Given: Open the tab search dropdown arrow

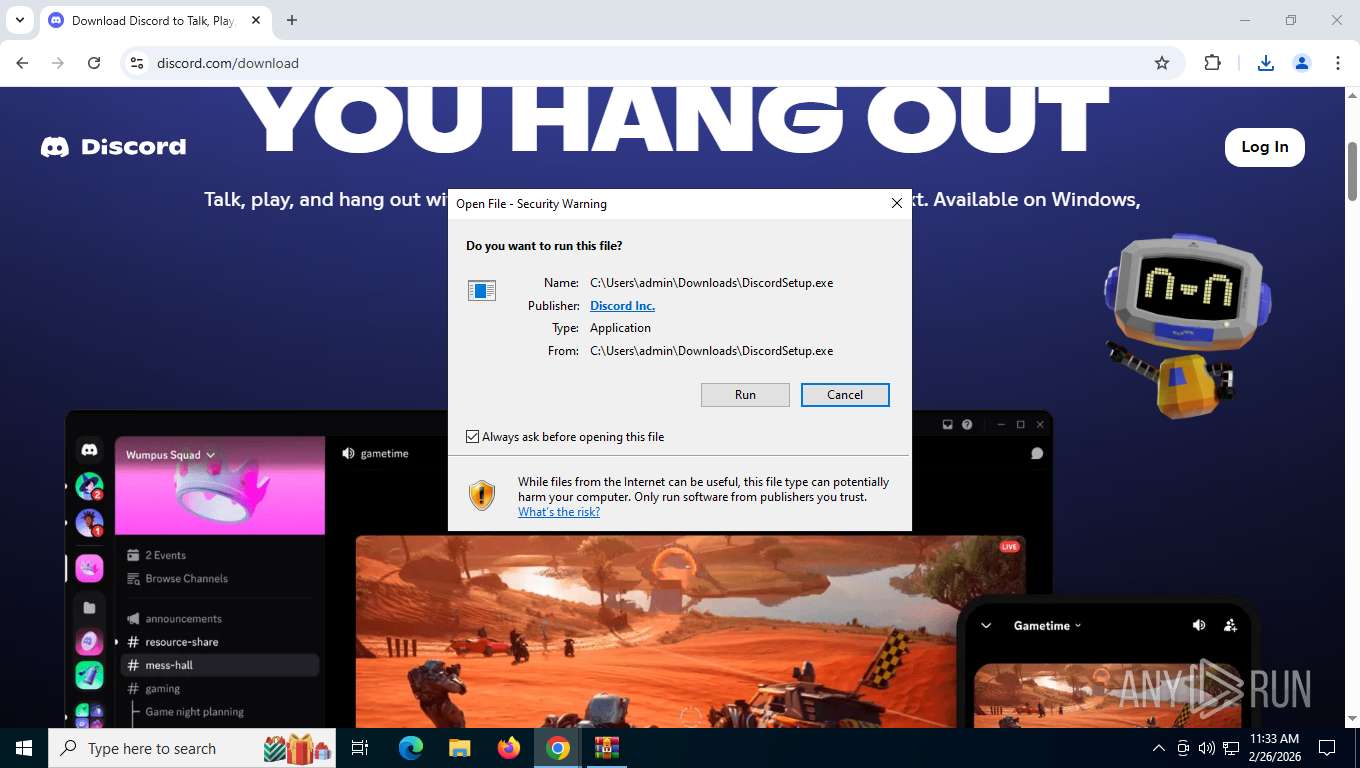Looking at the screenshot, I should pos(19,20).
